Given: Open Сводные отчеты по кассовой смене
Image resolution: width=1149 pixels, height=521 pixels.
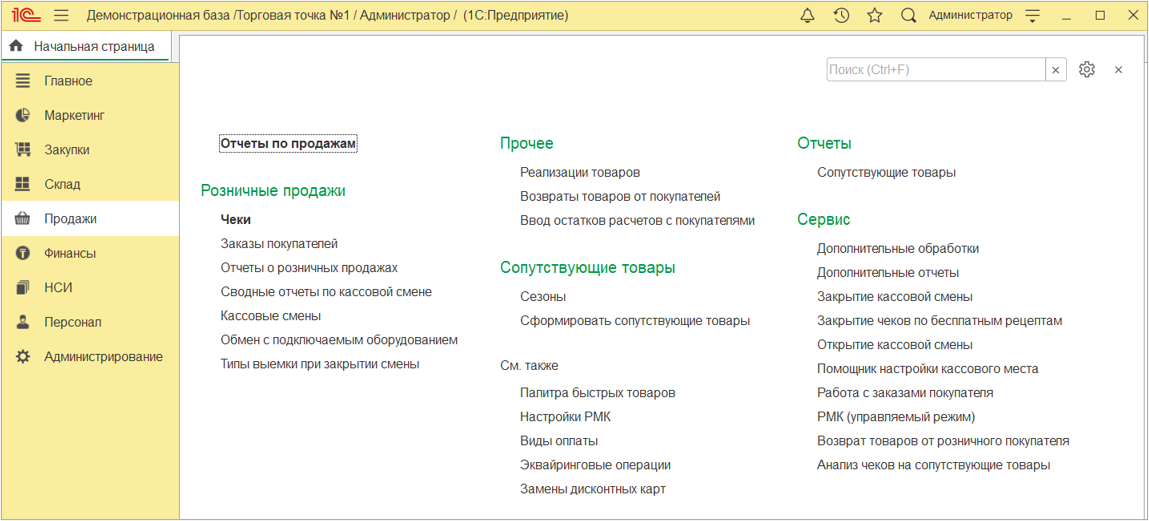Looking at the screenshot, I should click(326, 292).
